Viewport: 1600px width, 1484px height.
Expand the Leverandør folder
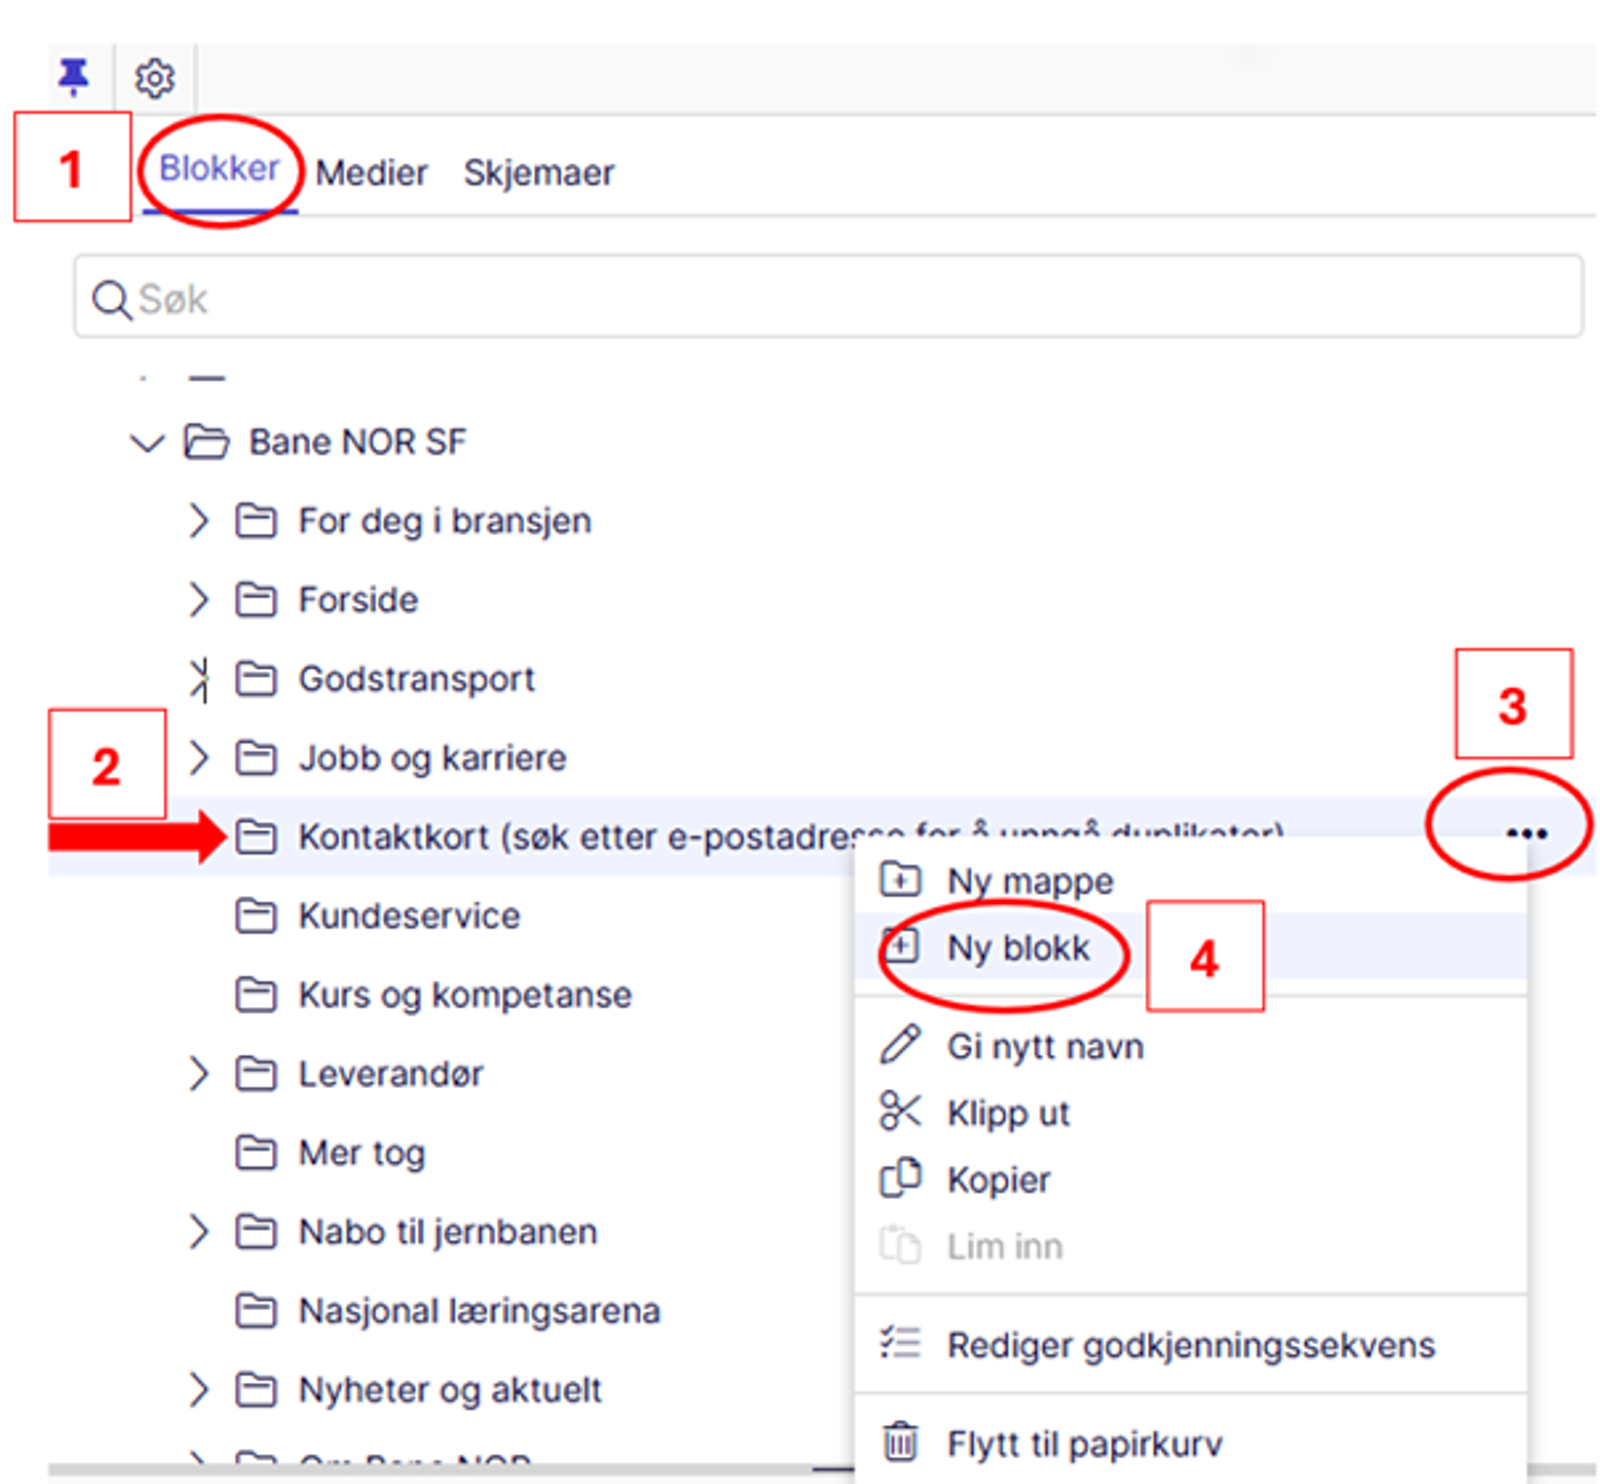[199, 1074]
